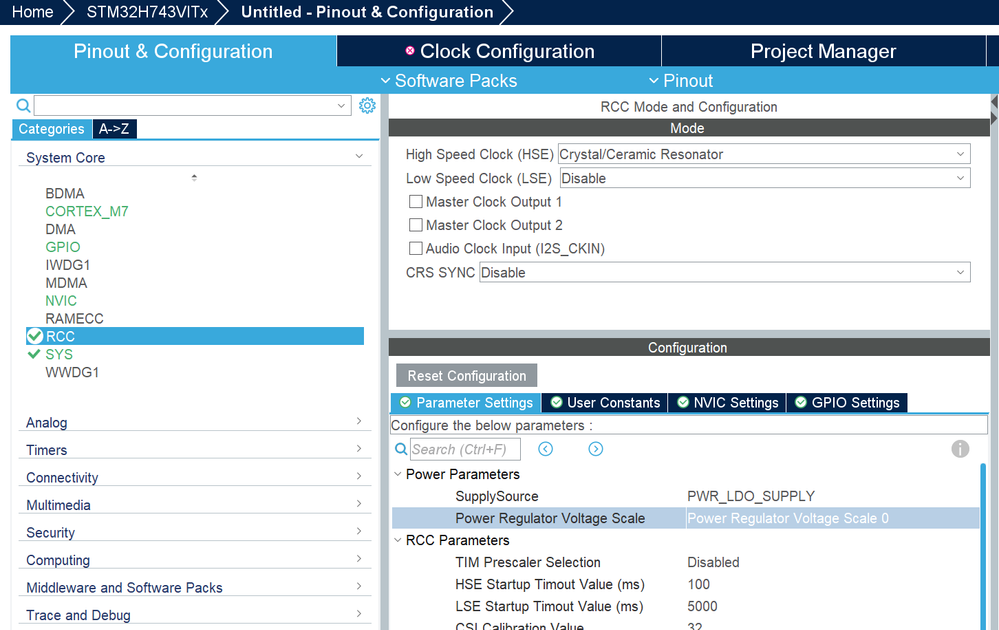The width and height of the screenshot is (999, 630).
Task: Select the Categories tab
Action: [52, 129]
